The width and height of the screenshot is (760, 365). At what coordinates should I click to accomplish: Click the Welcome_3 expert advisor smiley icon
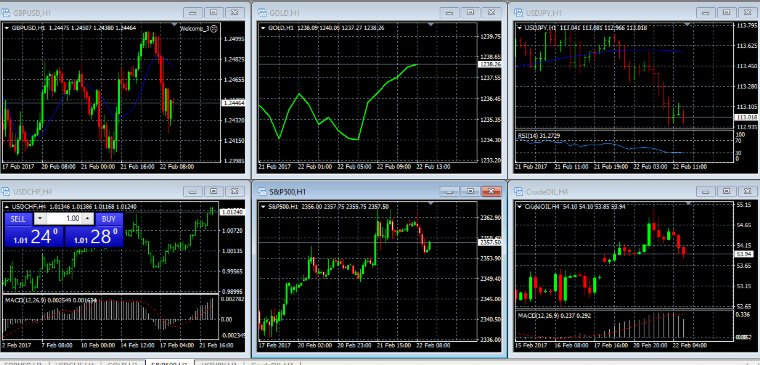click(x=214, y=29)
